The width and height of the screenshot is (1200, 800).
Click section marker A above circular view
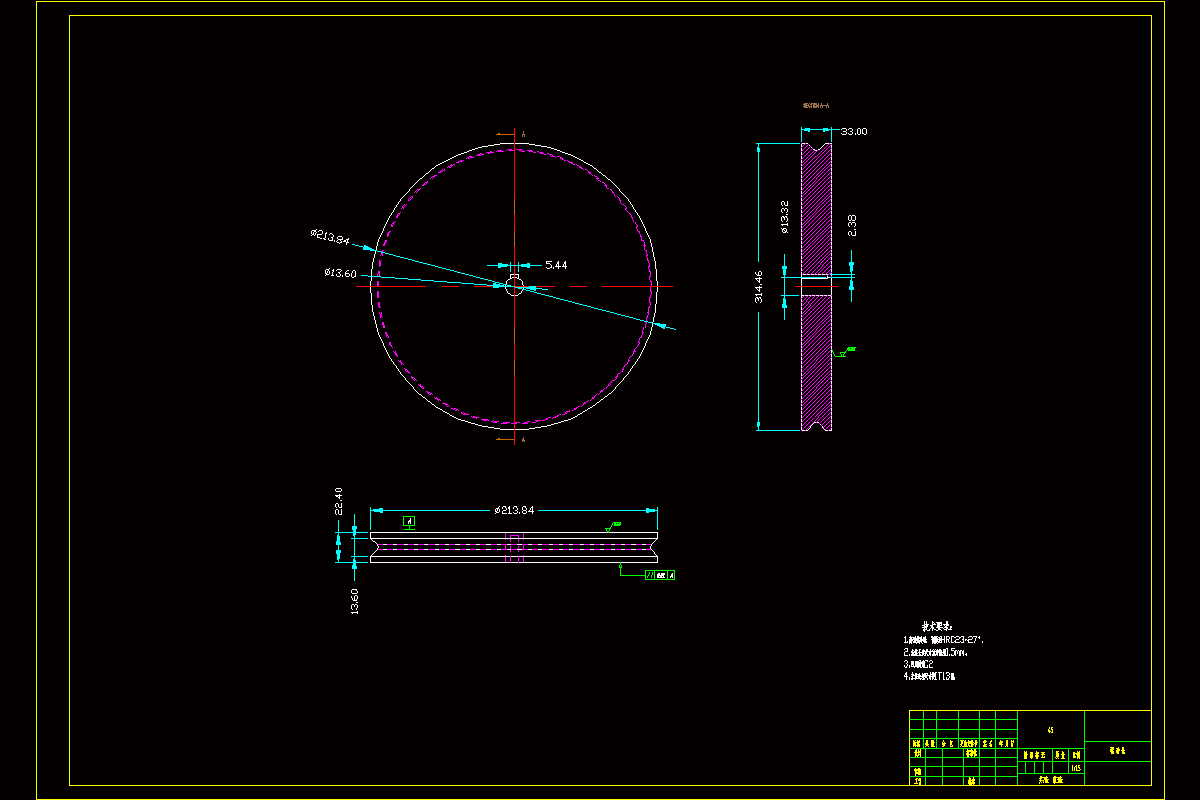coord(524,133)
